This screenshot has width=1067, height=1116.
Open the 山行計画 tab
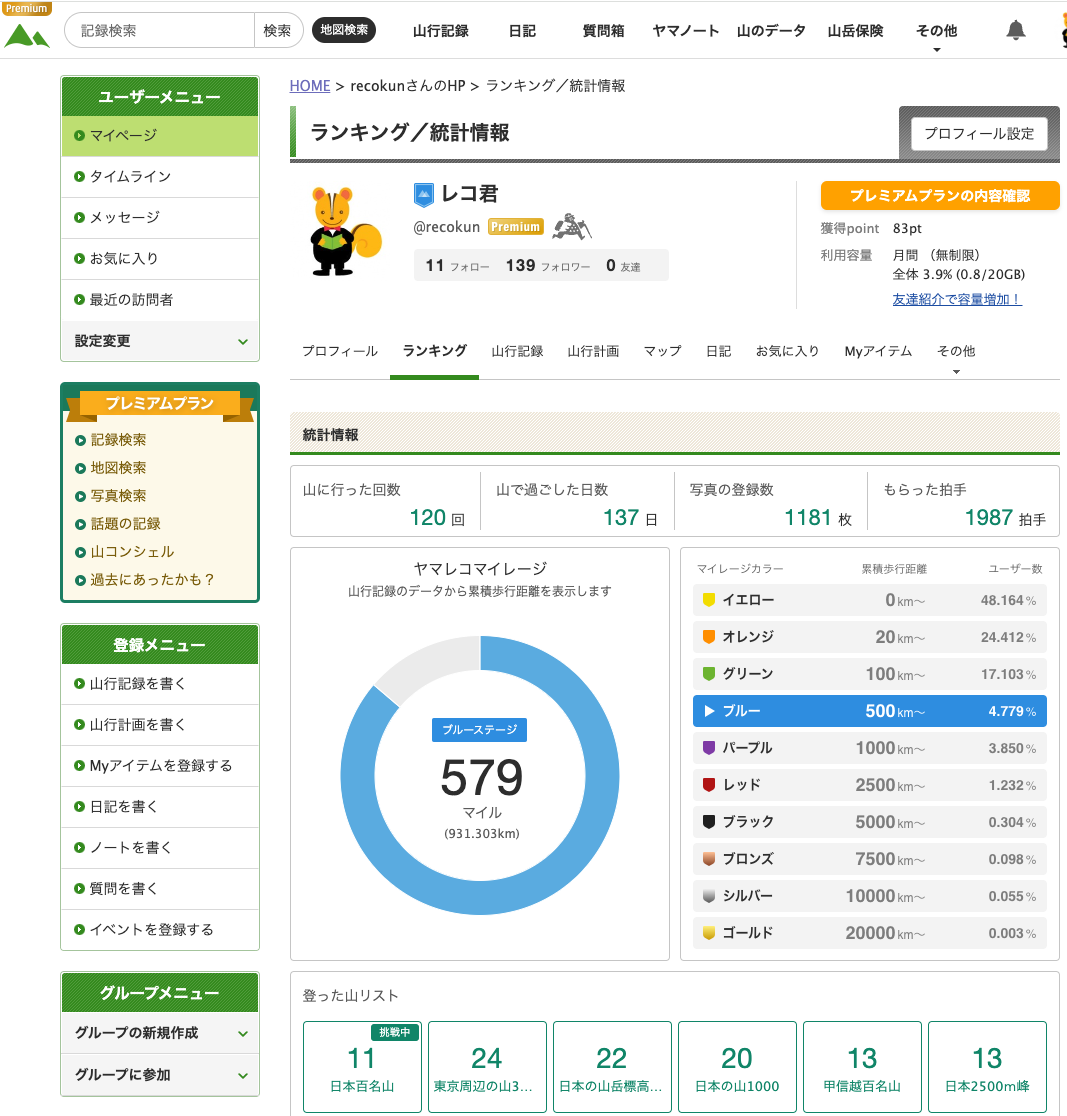click(x=593, y=351)
